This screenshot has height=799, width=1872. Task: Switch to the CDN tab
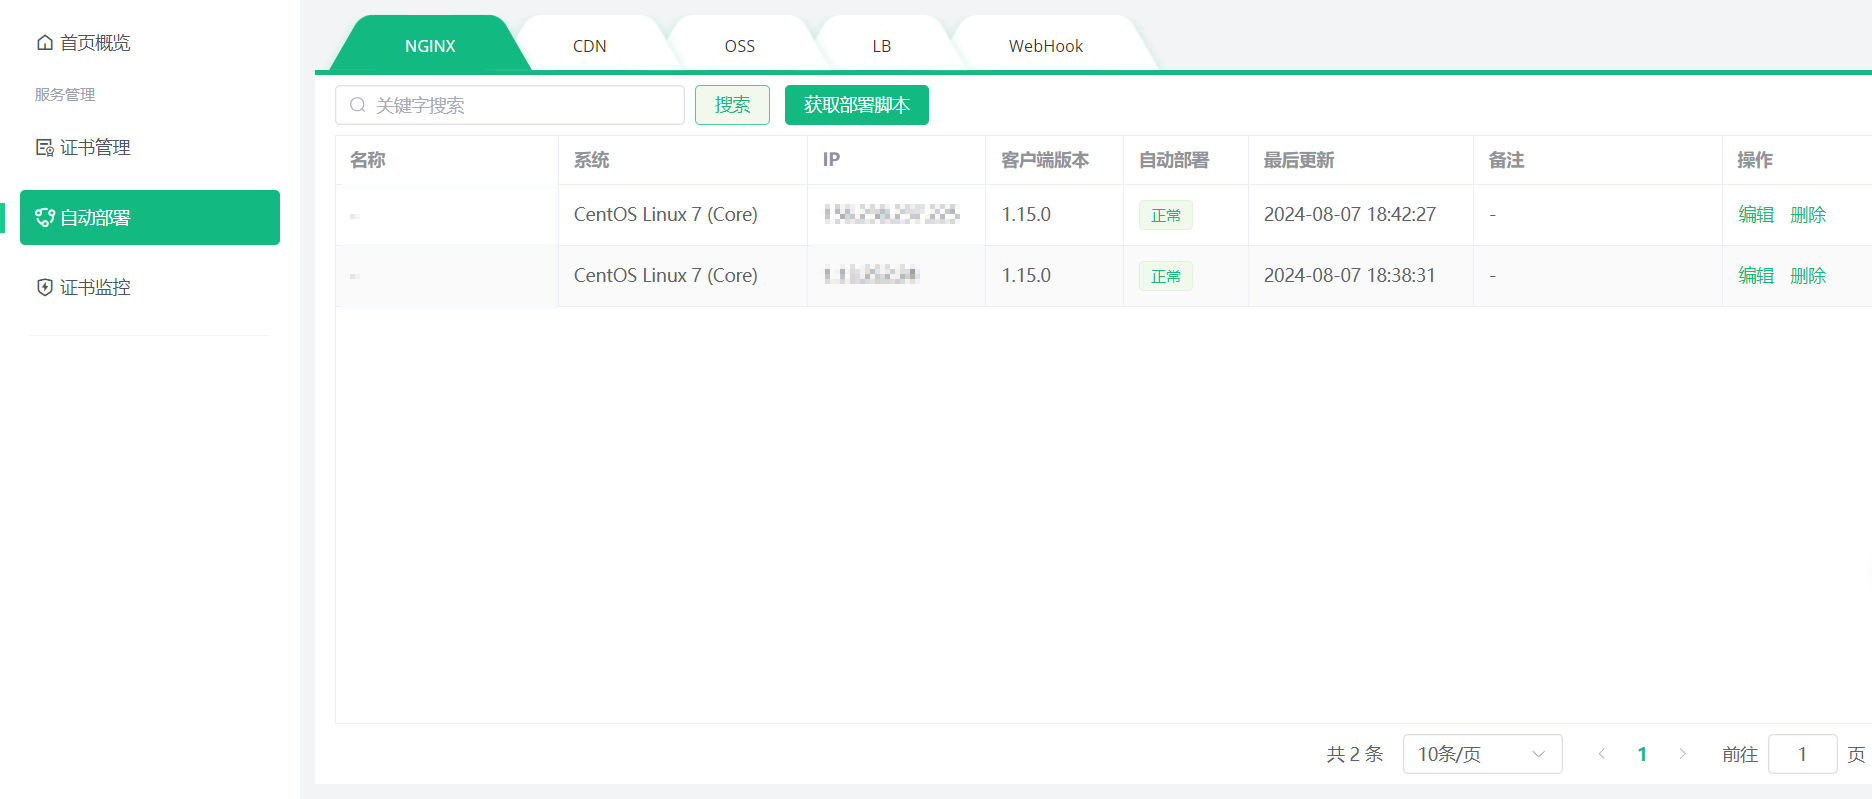(x=590, y=46)
